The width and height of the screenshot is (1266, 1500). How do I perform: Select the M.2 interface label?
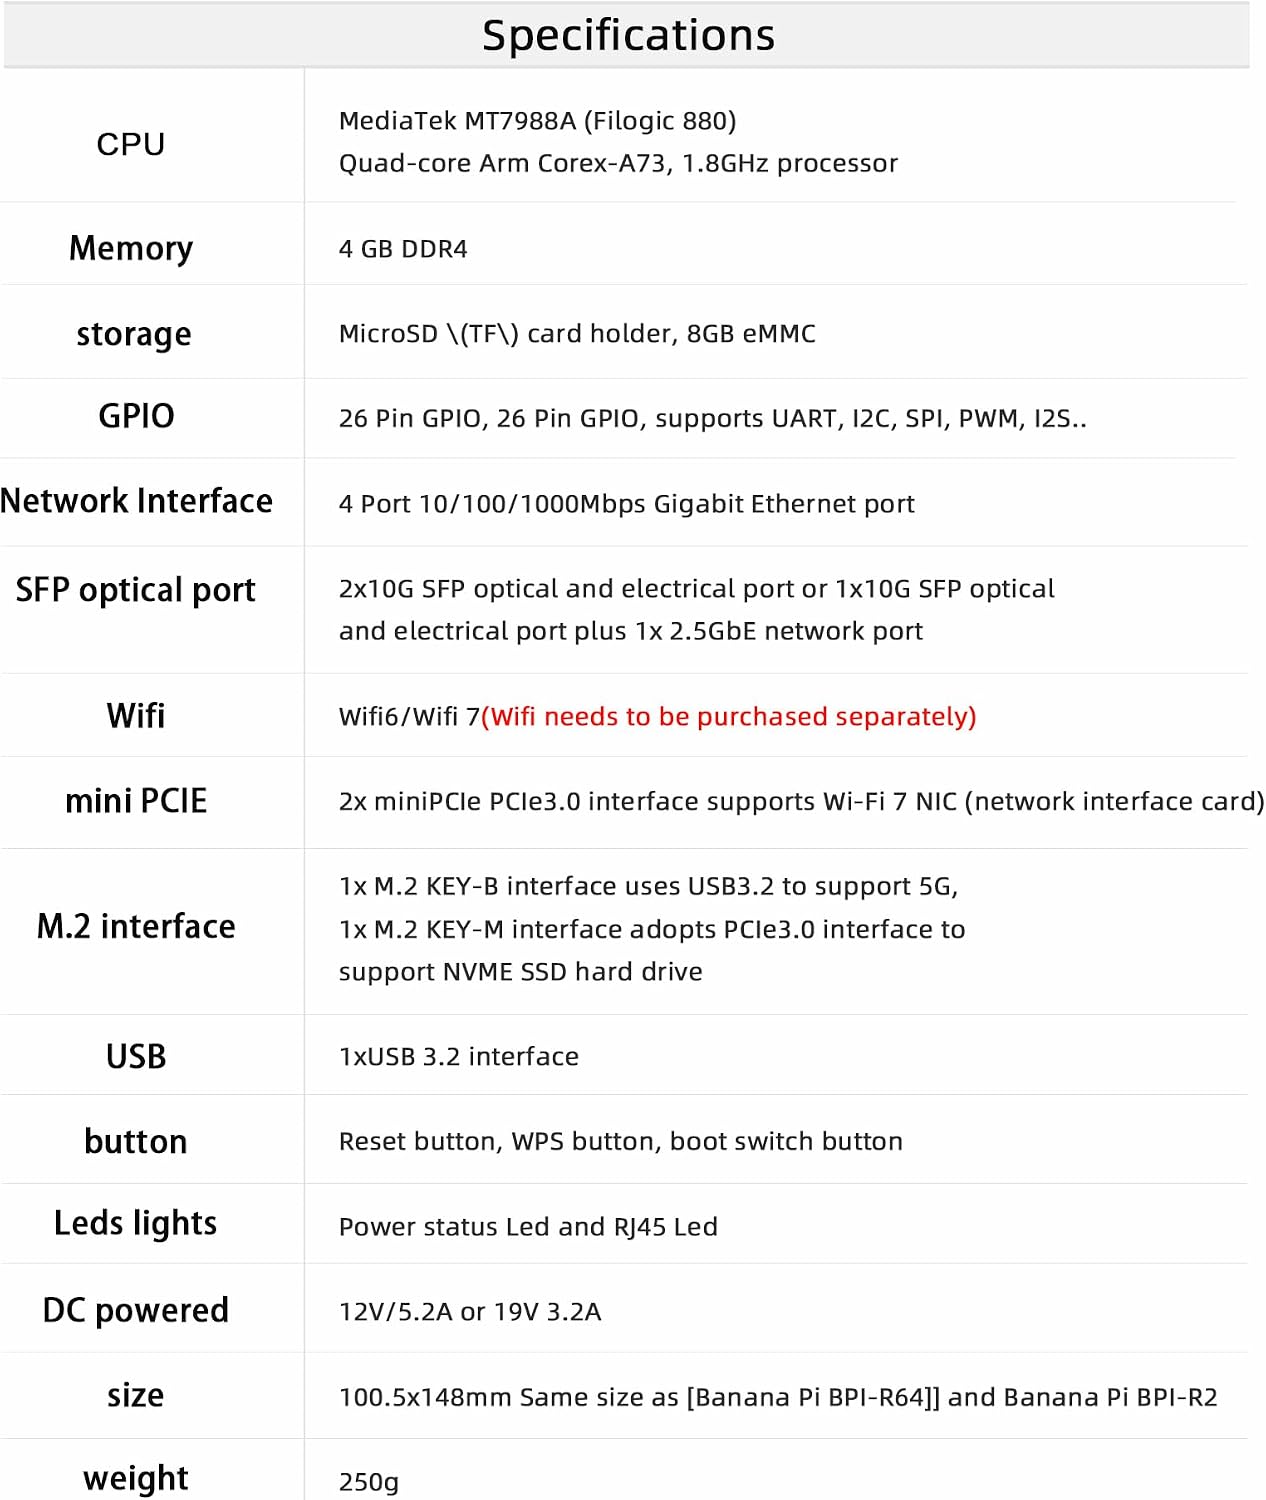point(136,926)
